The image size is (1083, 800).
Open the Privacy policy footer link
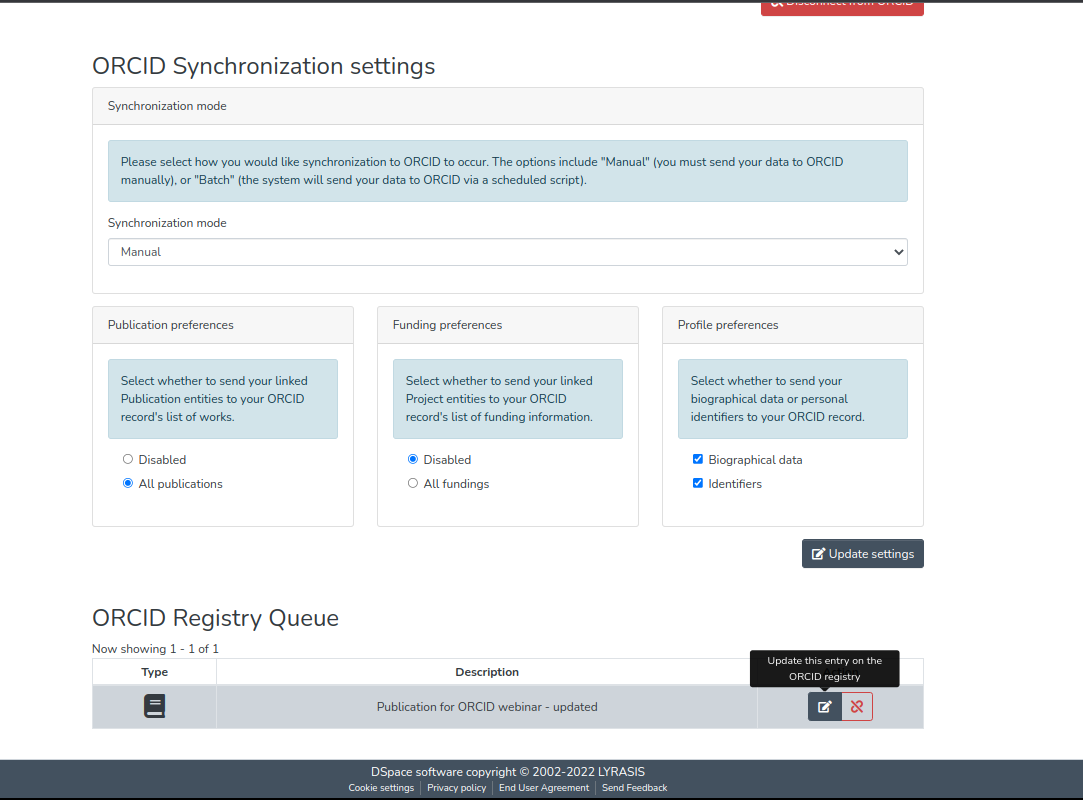(456, 788)
